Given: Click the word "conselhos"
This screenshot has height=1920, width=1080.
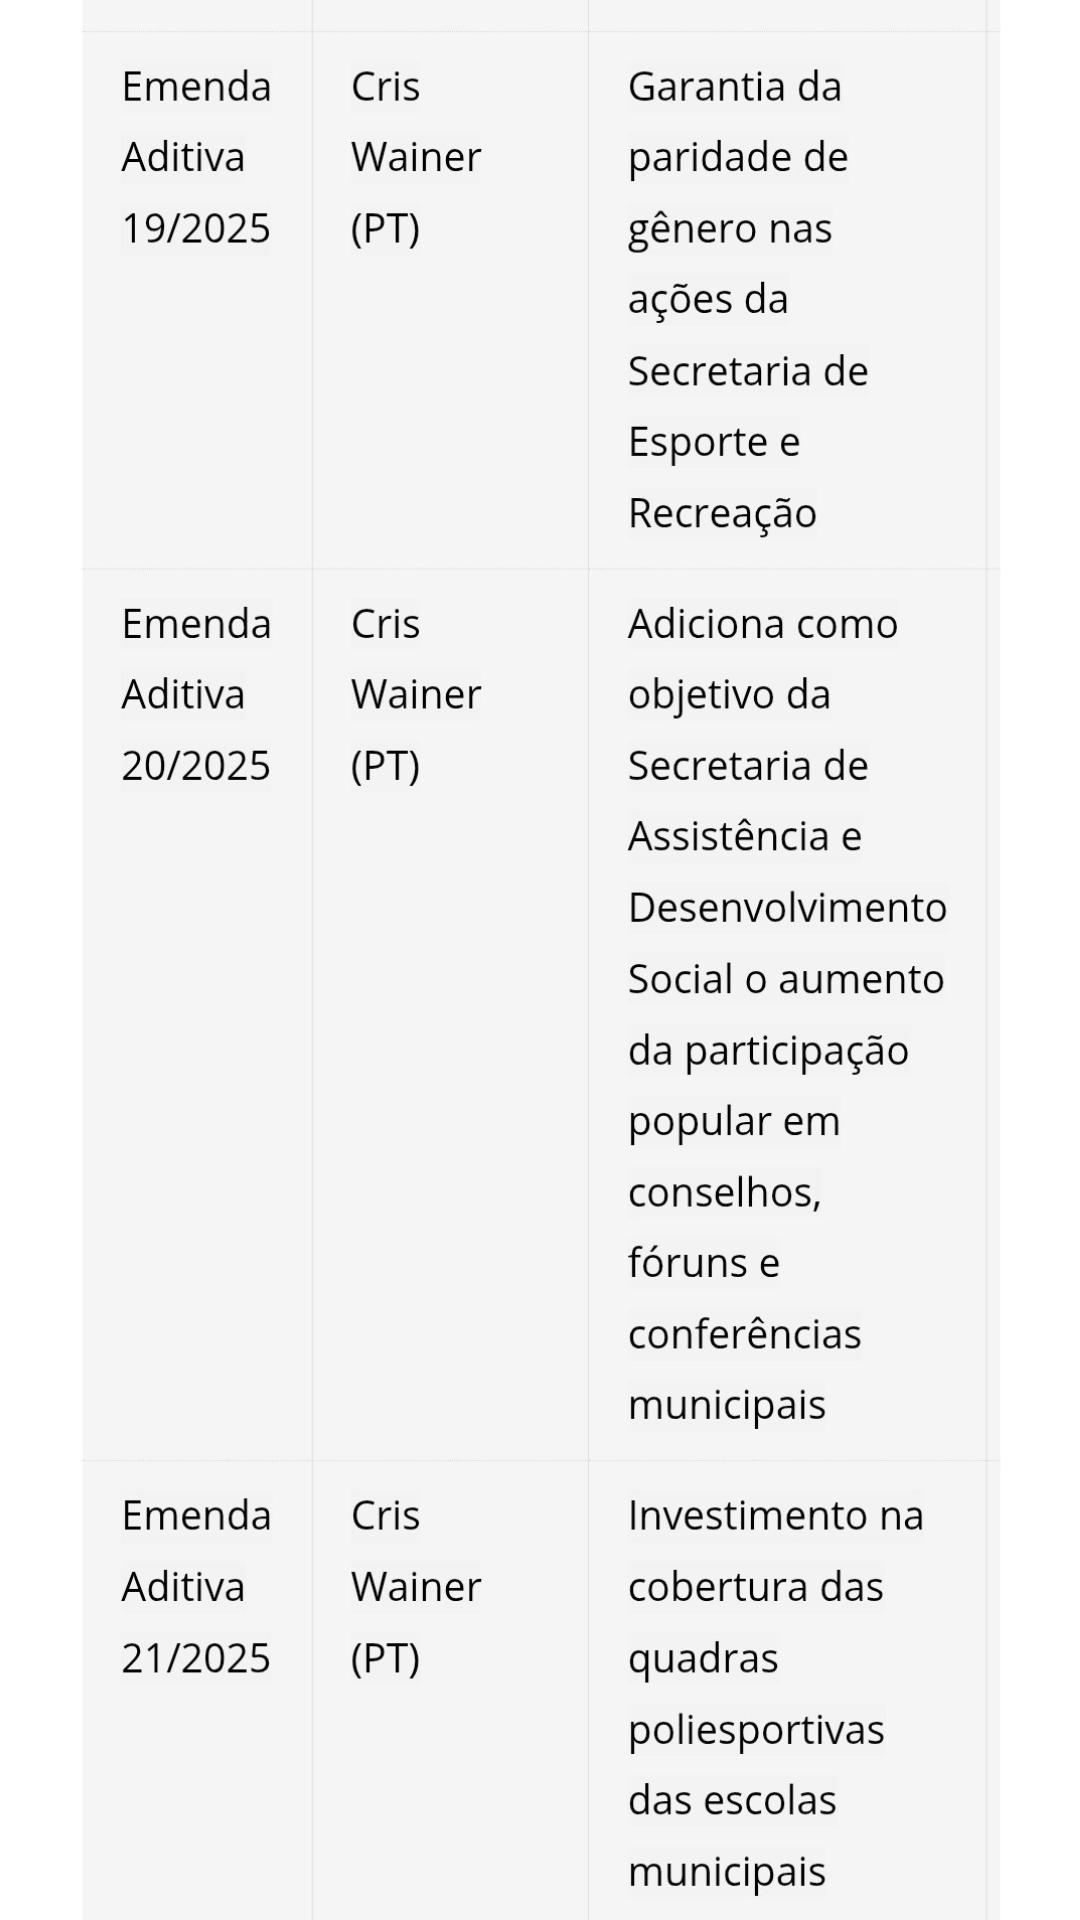Looking at the screenshot, I should tap(724, 1192).
